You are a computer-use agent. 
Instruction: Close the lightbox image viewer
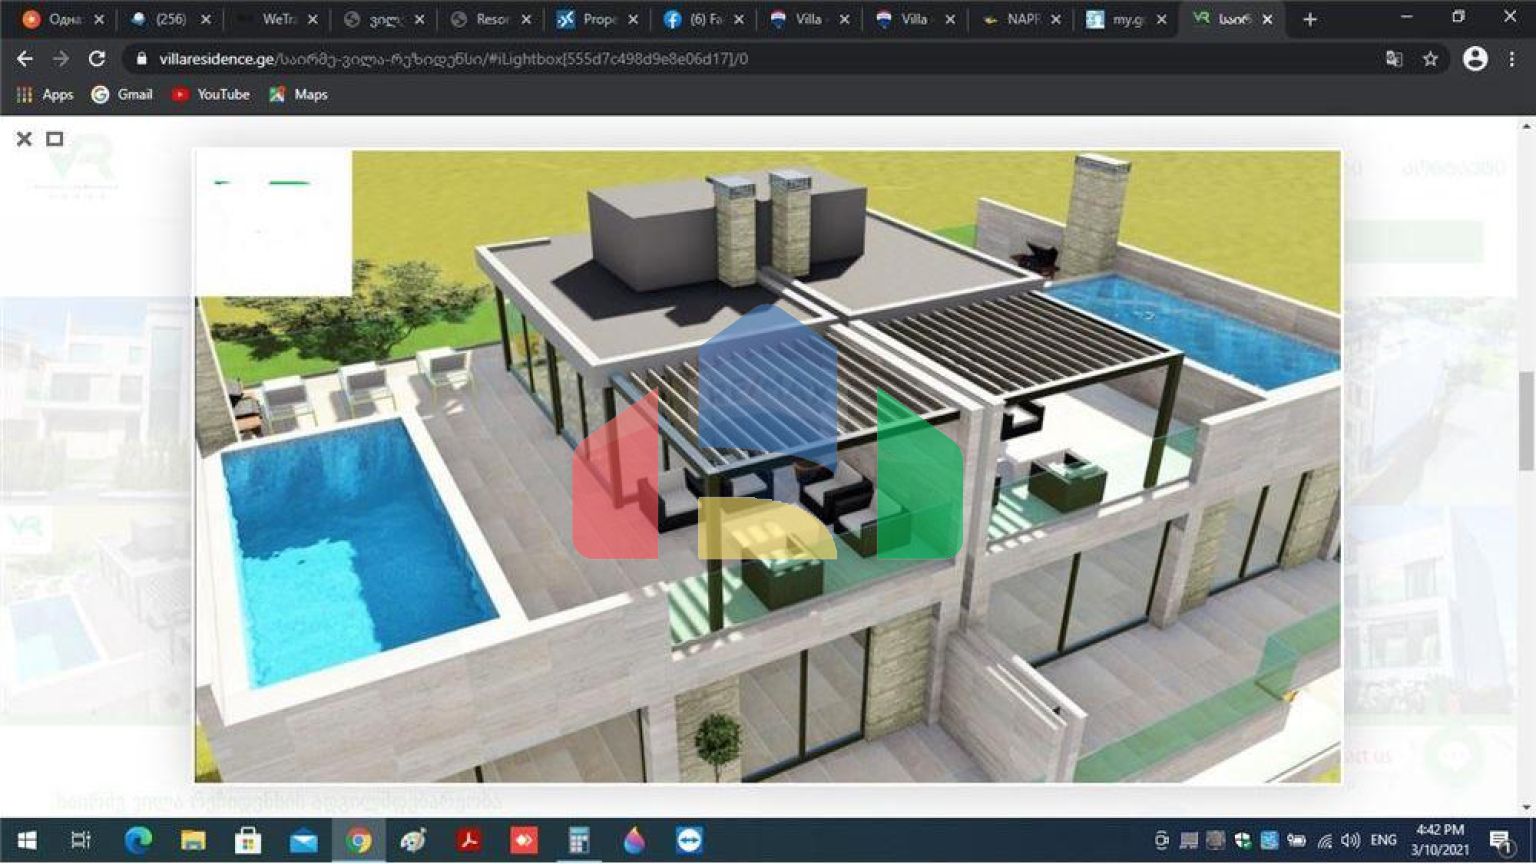tap(24, 139)
